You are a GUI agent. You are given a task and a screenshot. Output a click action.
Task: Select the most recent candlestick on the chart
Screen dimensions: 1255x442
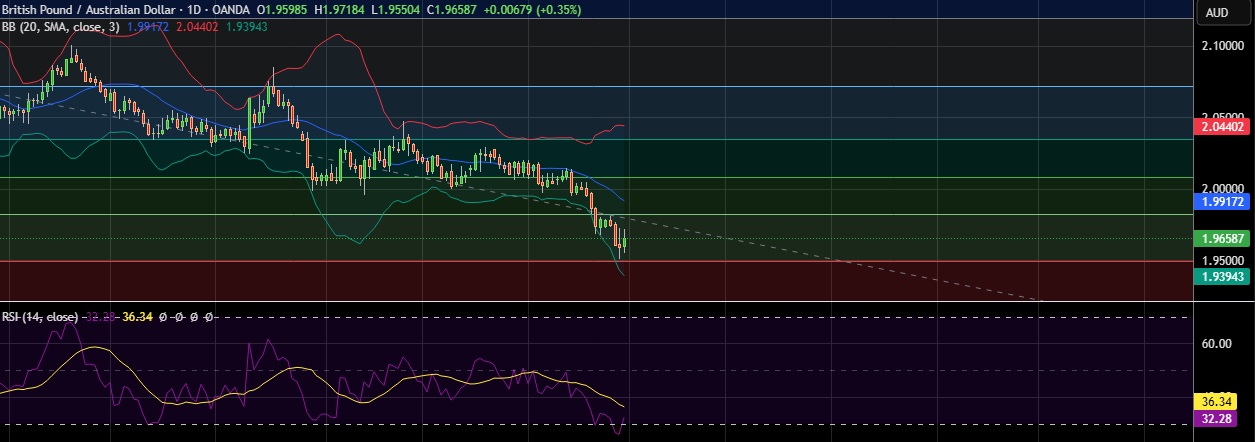[624, 240]
